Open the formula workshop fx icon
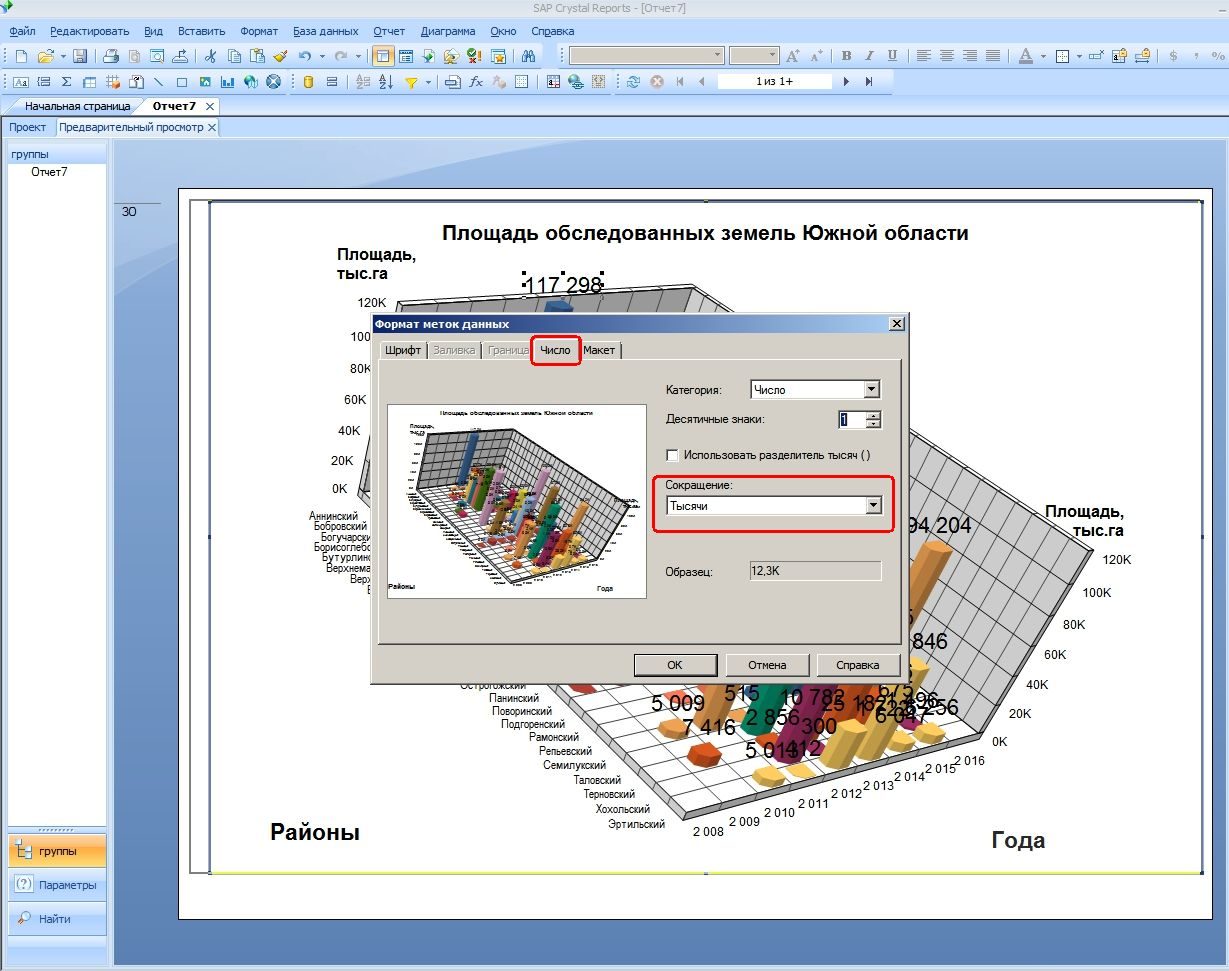 tap(477, 82)
